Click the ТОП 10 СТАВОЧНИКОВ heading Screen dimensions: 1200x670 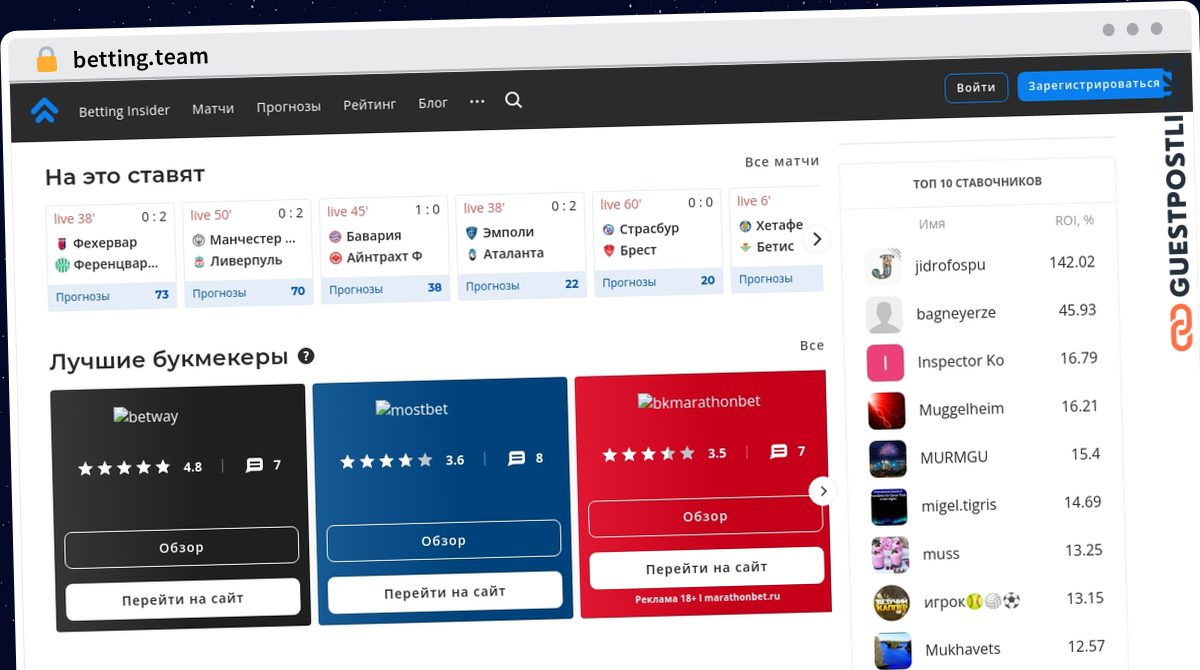point(977,182)
